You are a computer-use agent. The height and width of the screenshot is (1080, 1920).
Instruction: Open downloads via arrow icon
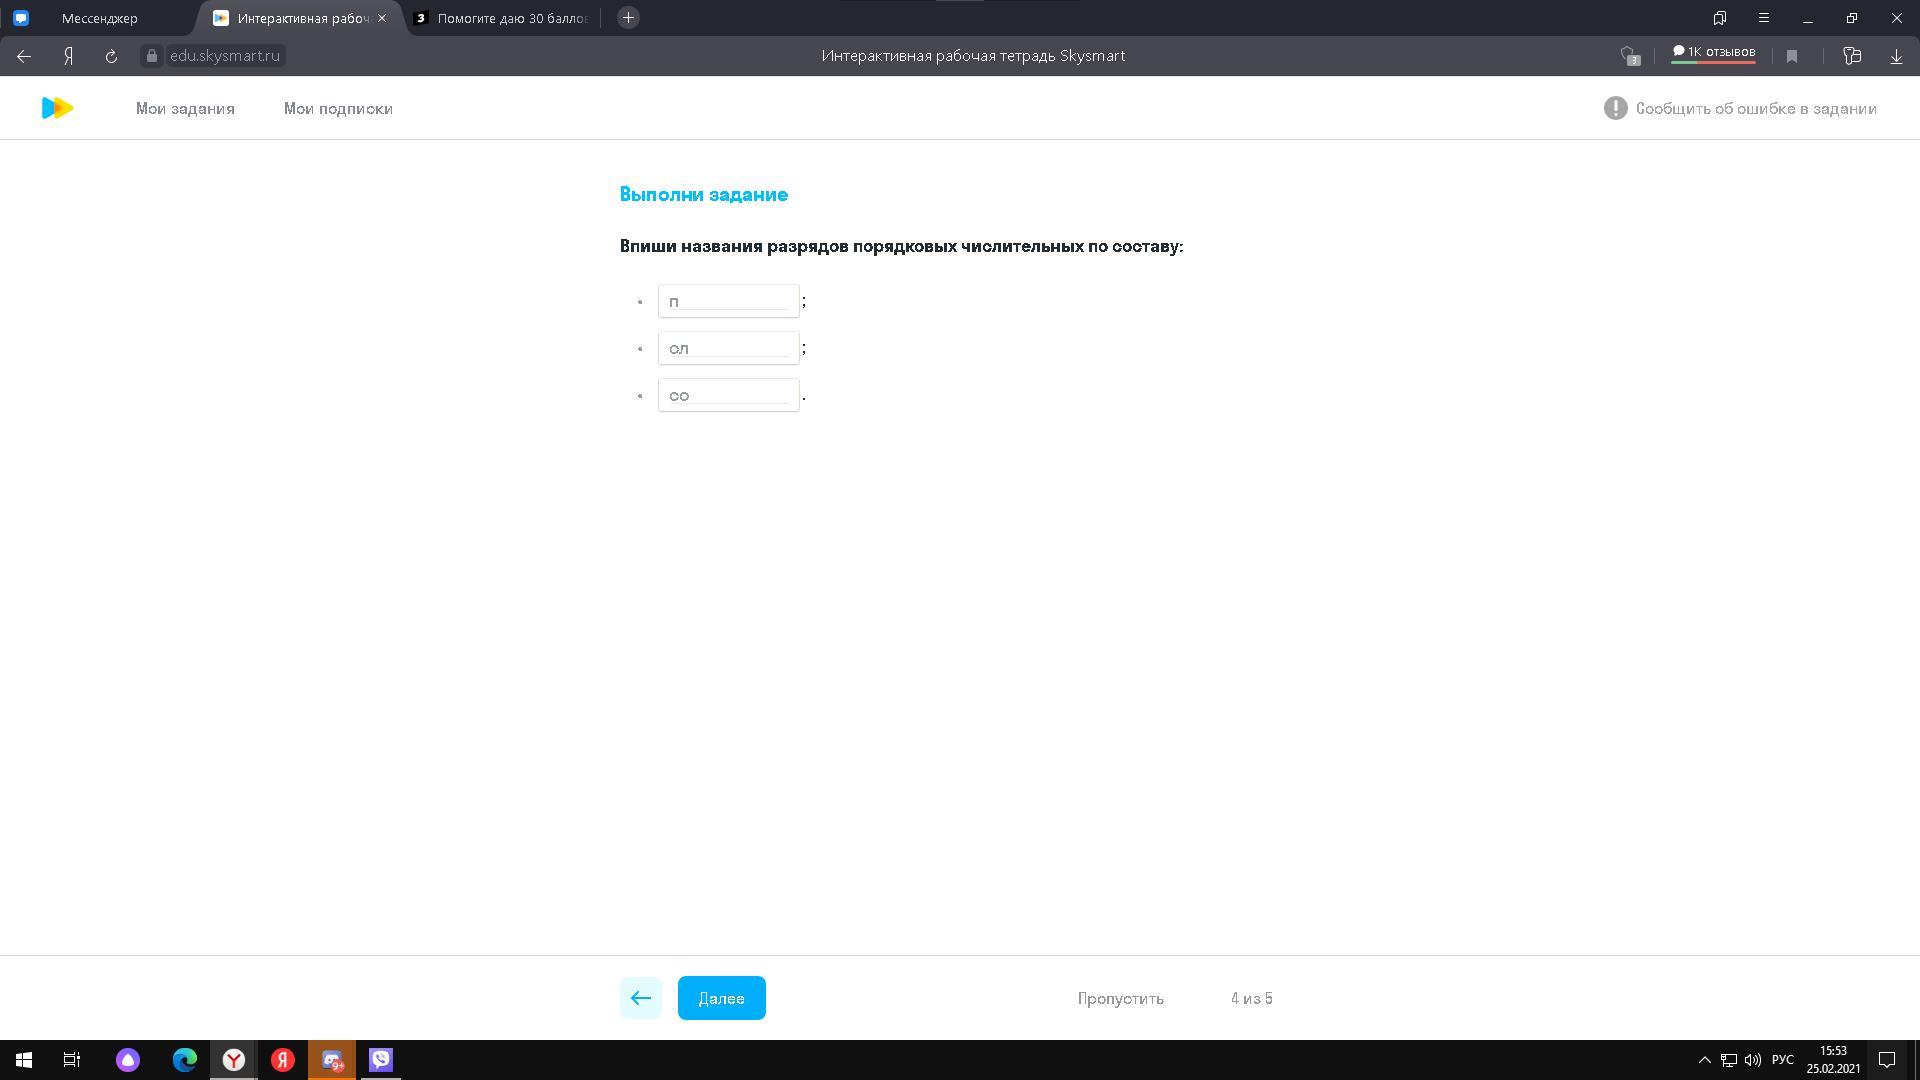(1896, 56)
